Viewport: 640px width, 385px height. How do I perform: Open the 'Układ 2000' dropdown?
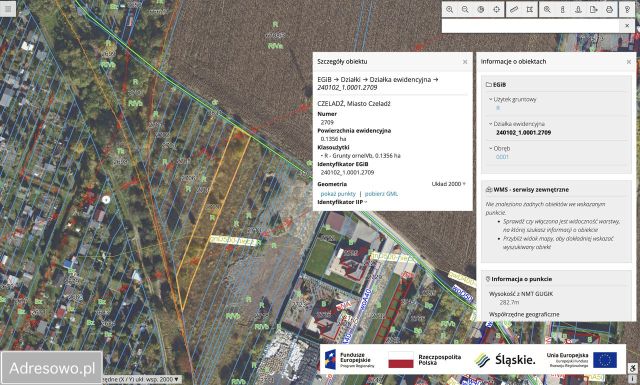(449, 184)
